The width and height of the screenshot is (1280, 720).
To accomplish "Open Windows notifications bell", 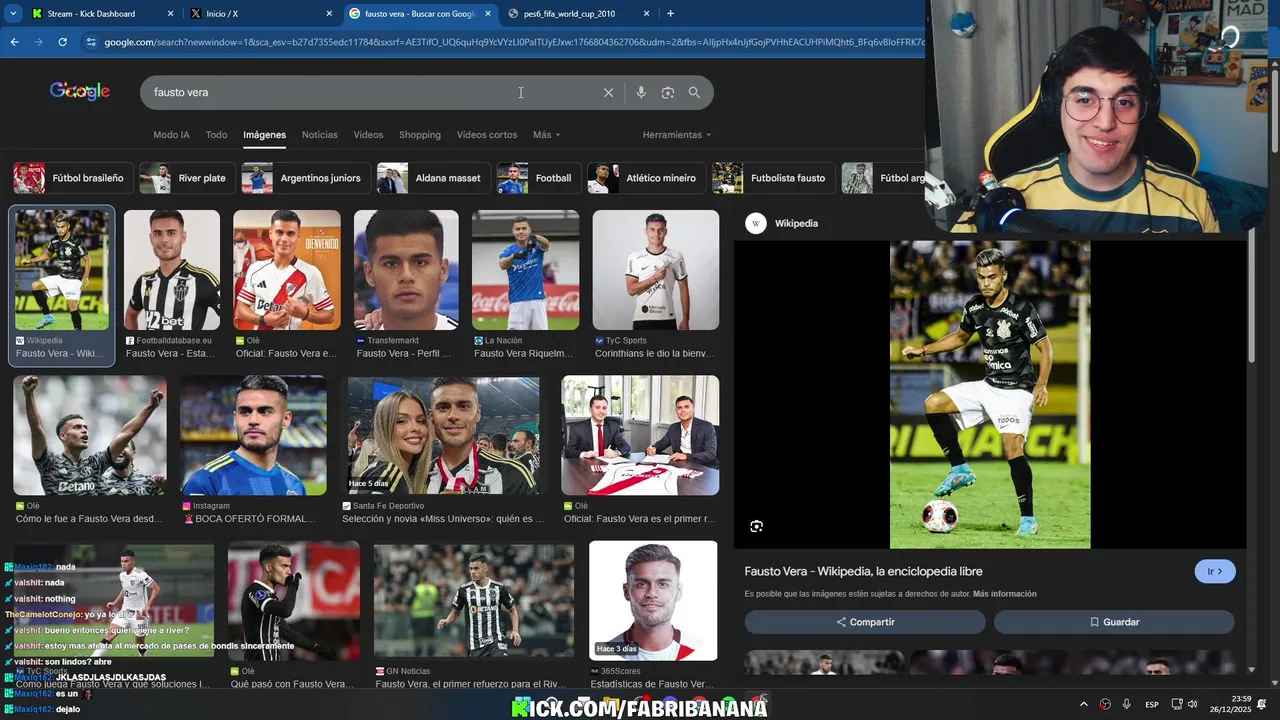I will 1262,704.
